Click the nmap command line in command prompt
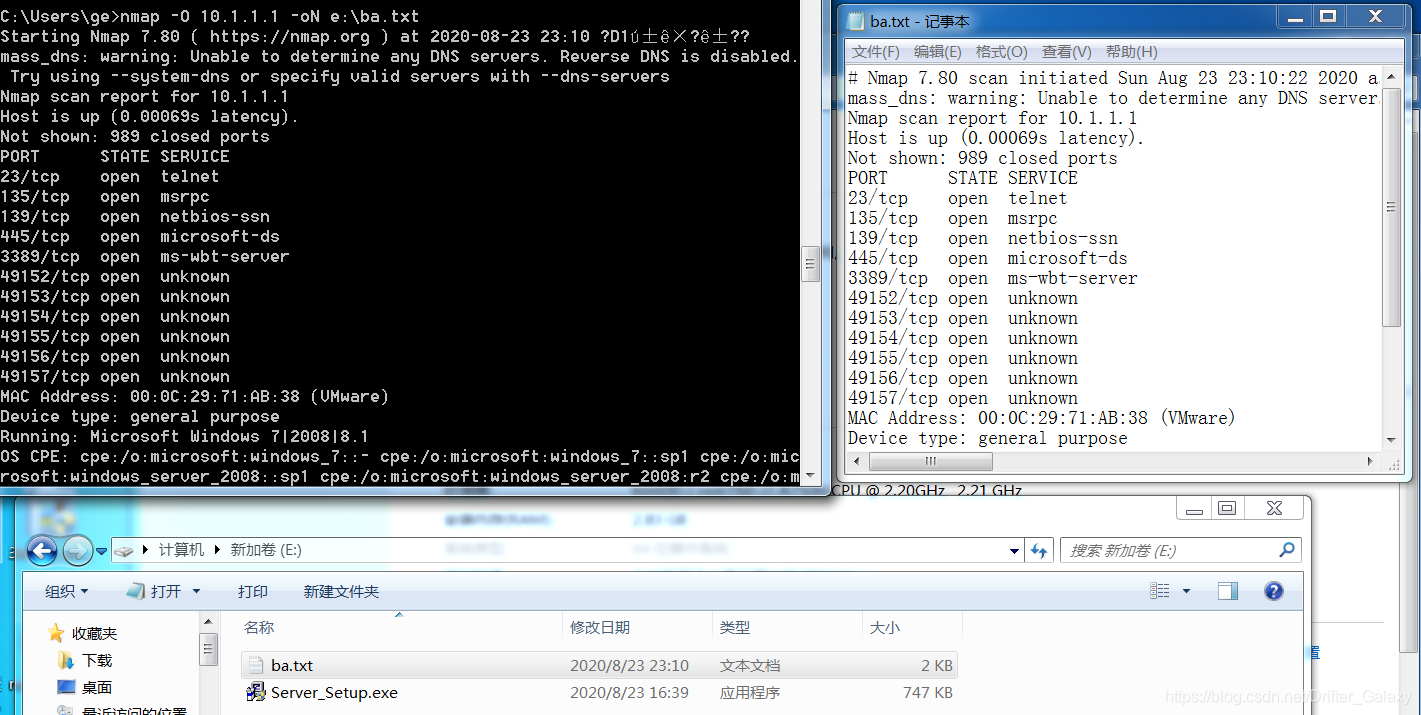The height and width of the screenshot is (715, 1421). [x=210, y=16]
